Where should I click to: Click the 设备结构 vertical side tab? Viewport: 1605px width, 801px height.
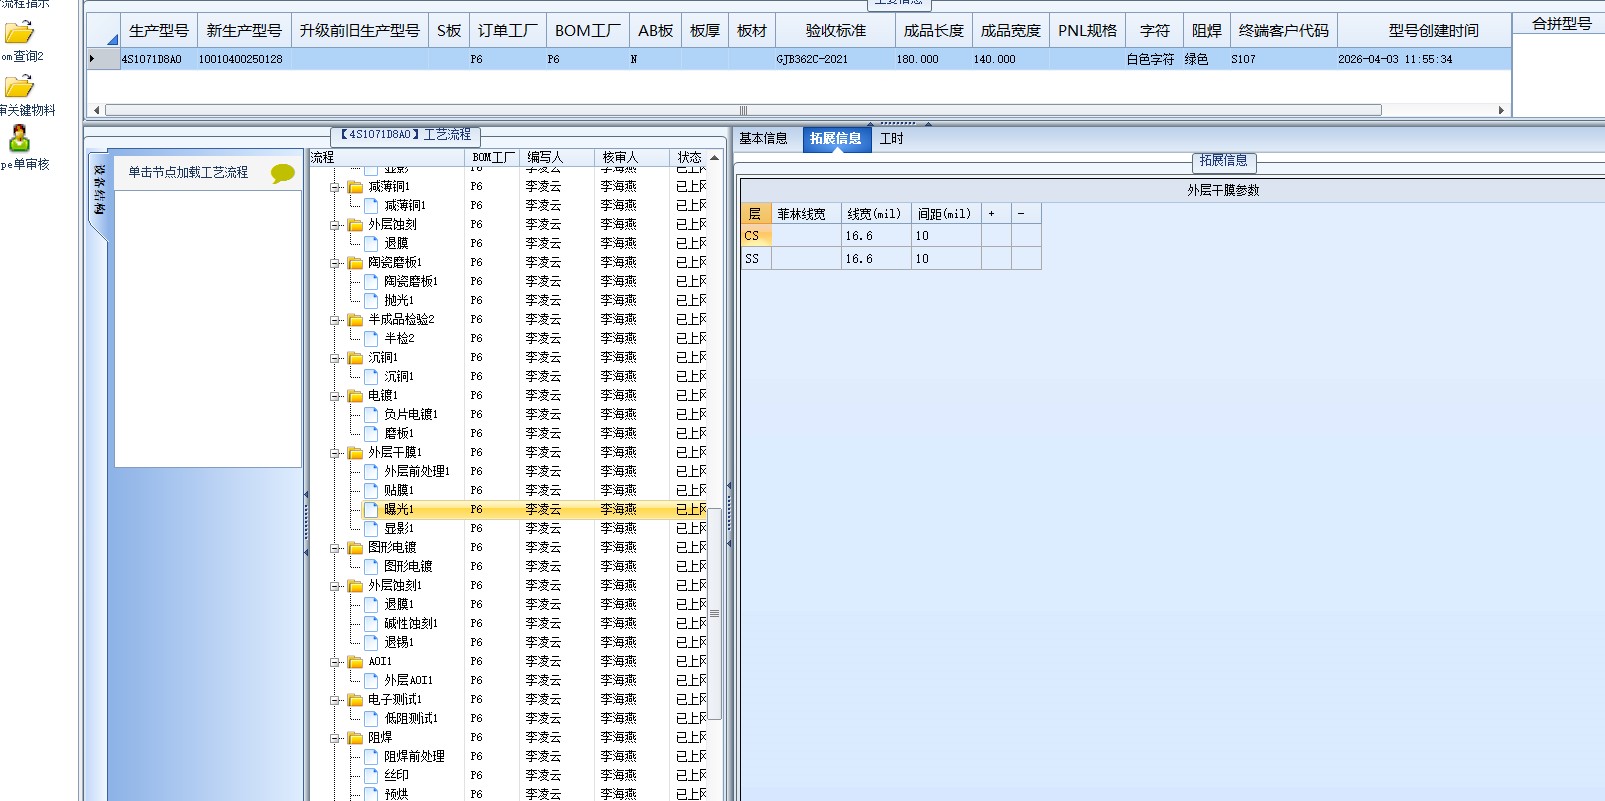99,190
